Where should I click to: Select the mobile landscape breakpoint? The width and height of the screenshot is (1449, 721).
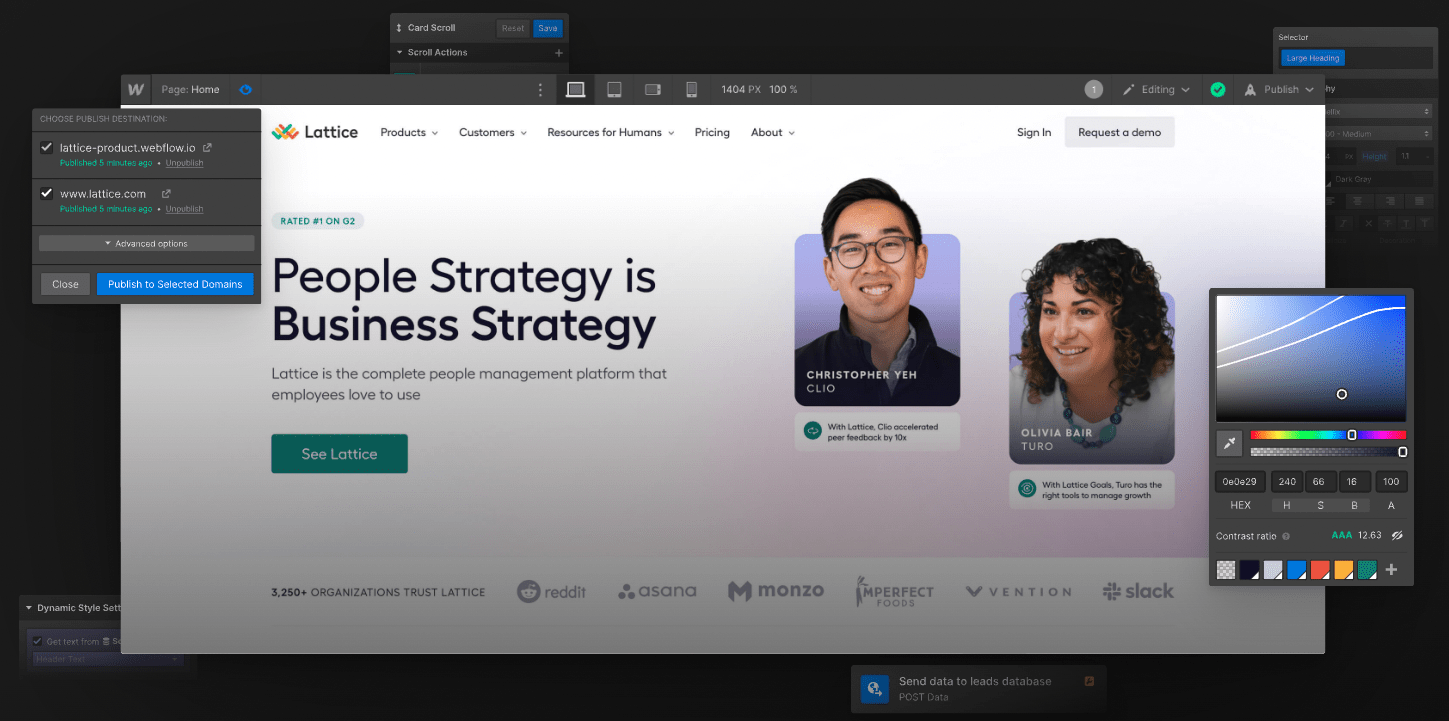(x=653, y=89)
